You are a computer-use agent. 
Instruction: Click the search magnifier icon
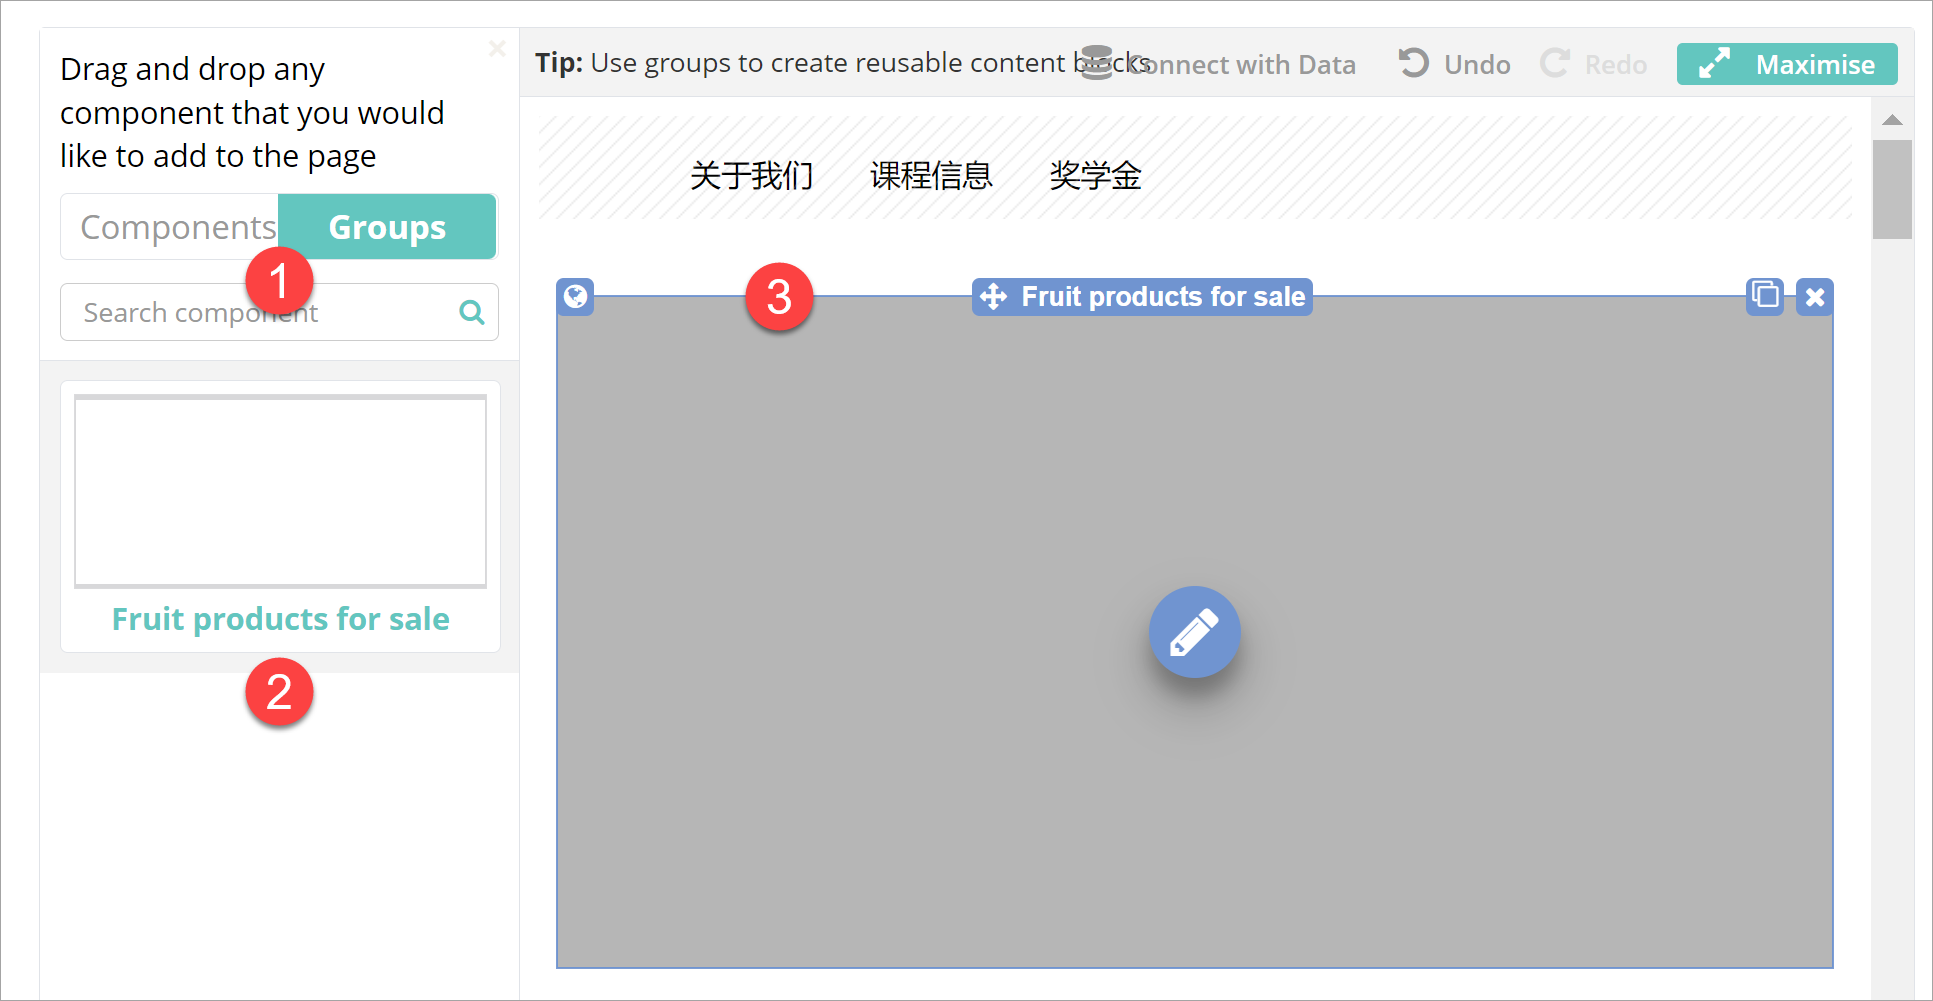pyautogui.click(x=472, y=313)
